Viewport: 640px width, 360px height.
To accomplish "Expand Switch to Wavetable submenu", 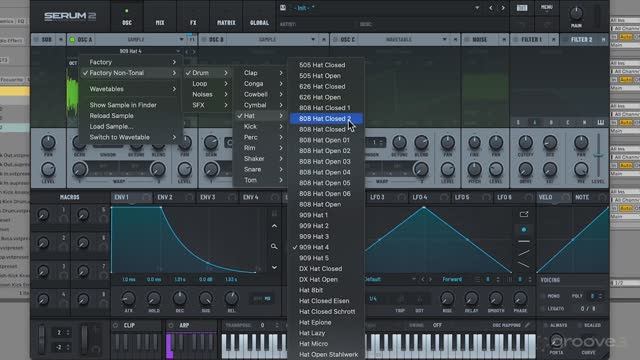I will [x=130, y=138].
